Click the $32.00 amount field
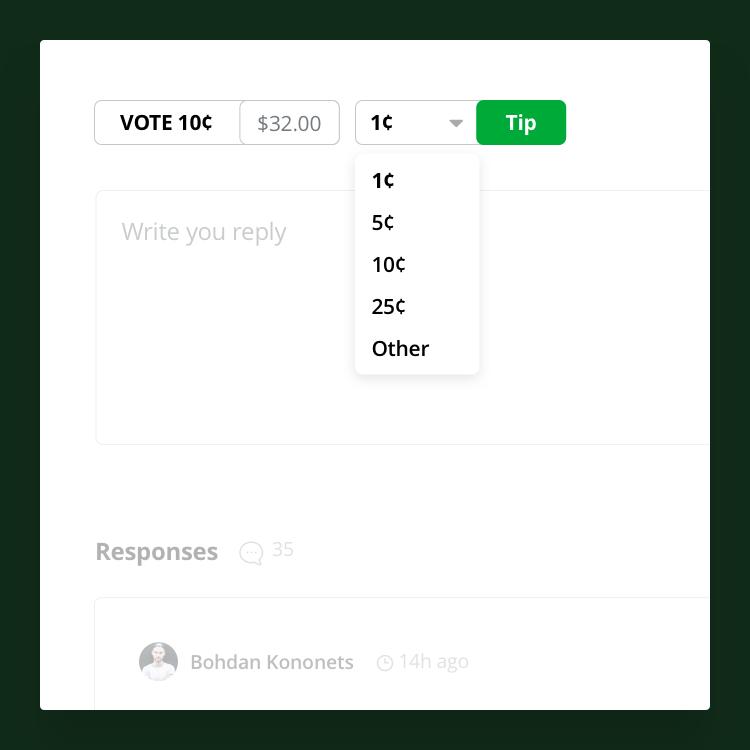Image resolution: width=750 pixels, height=750 pixels. [x=289, y=124]
